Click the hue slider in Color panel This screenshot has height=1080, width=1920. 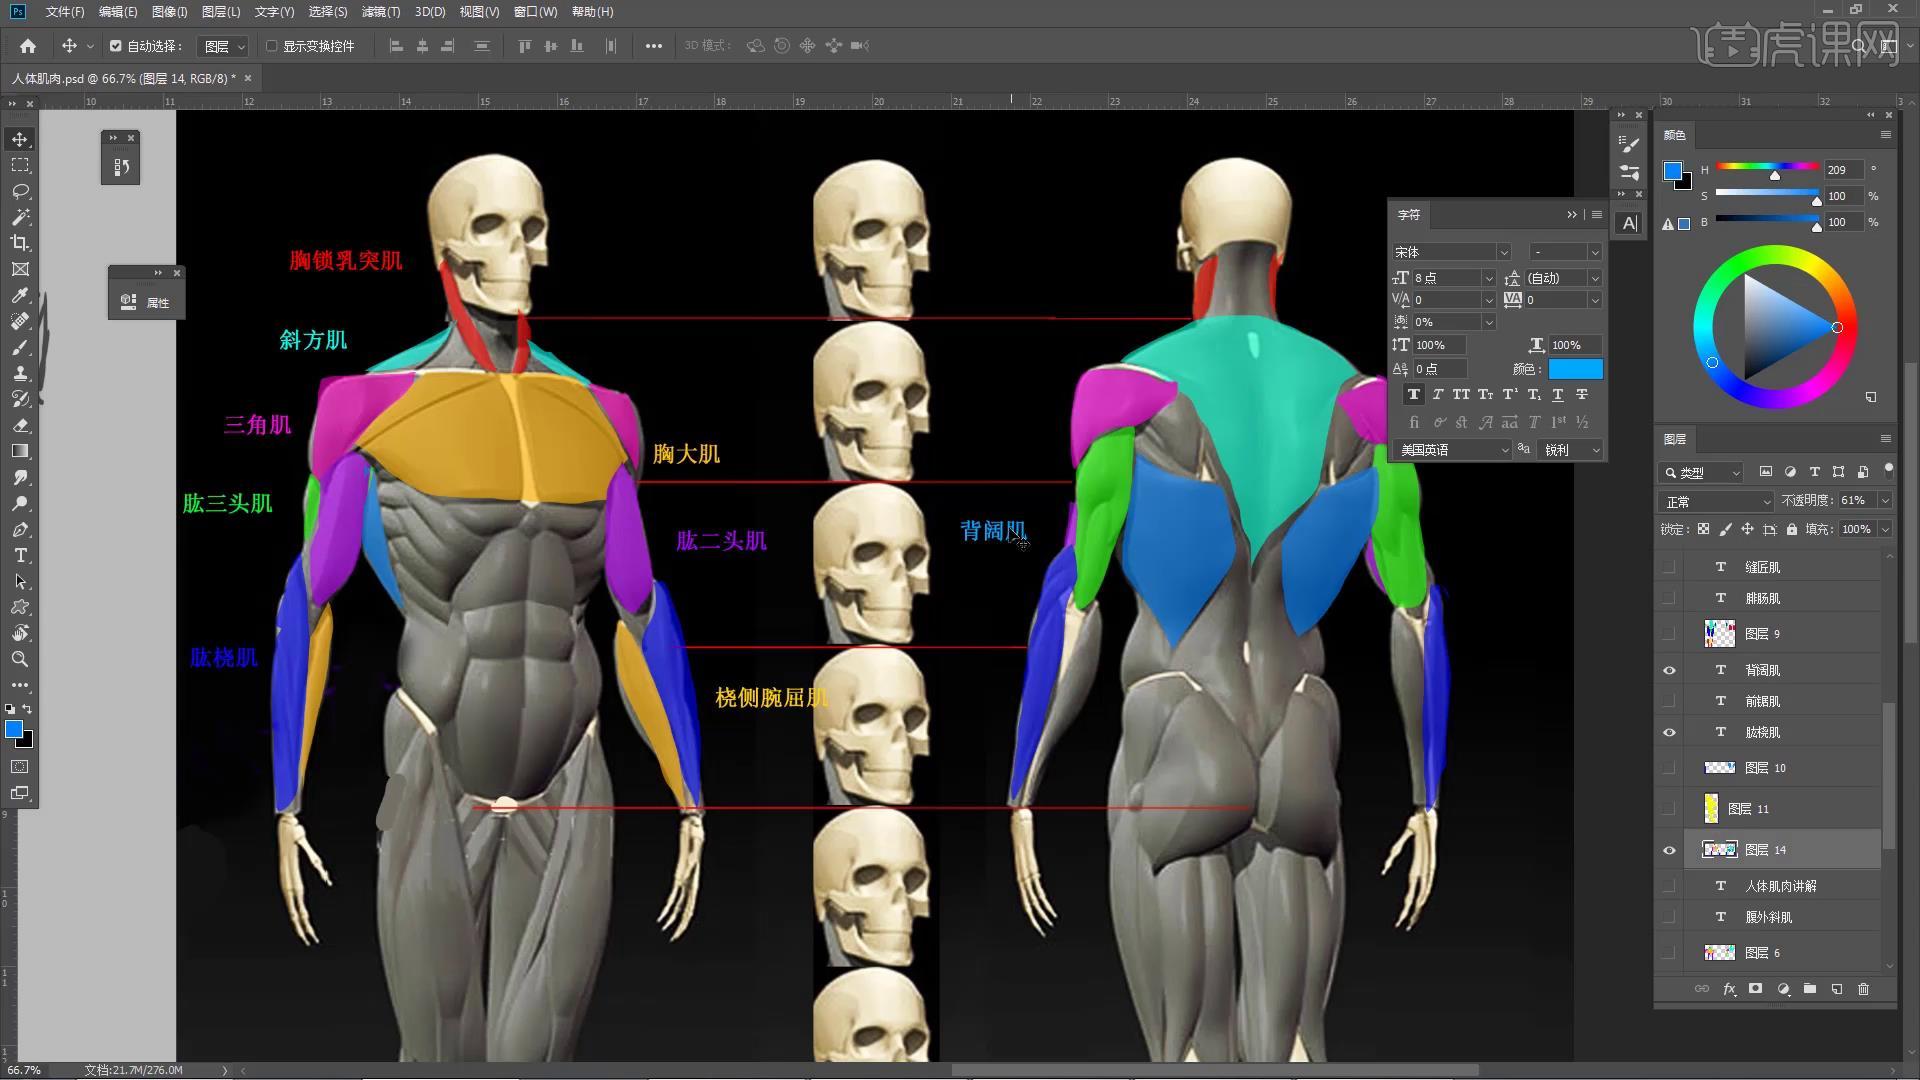(1767, 166)
